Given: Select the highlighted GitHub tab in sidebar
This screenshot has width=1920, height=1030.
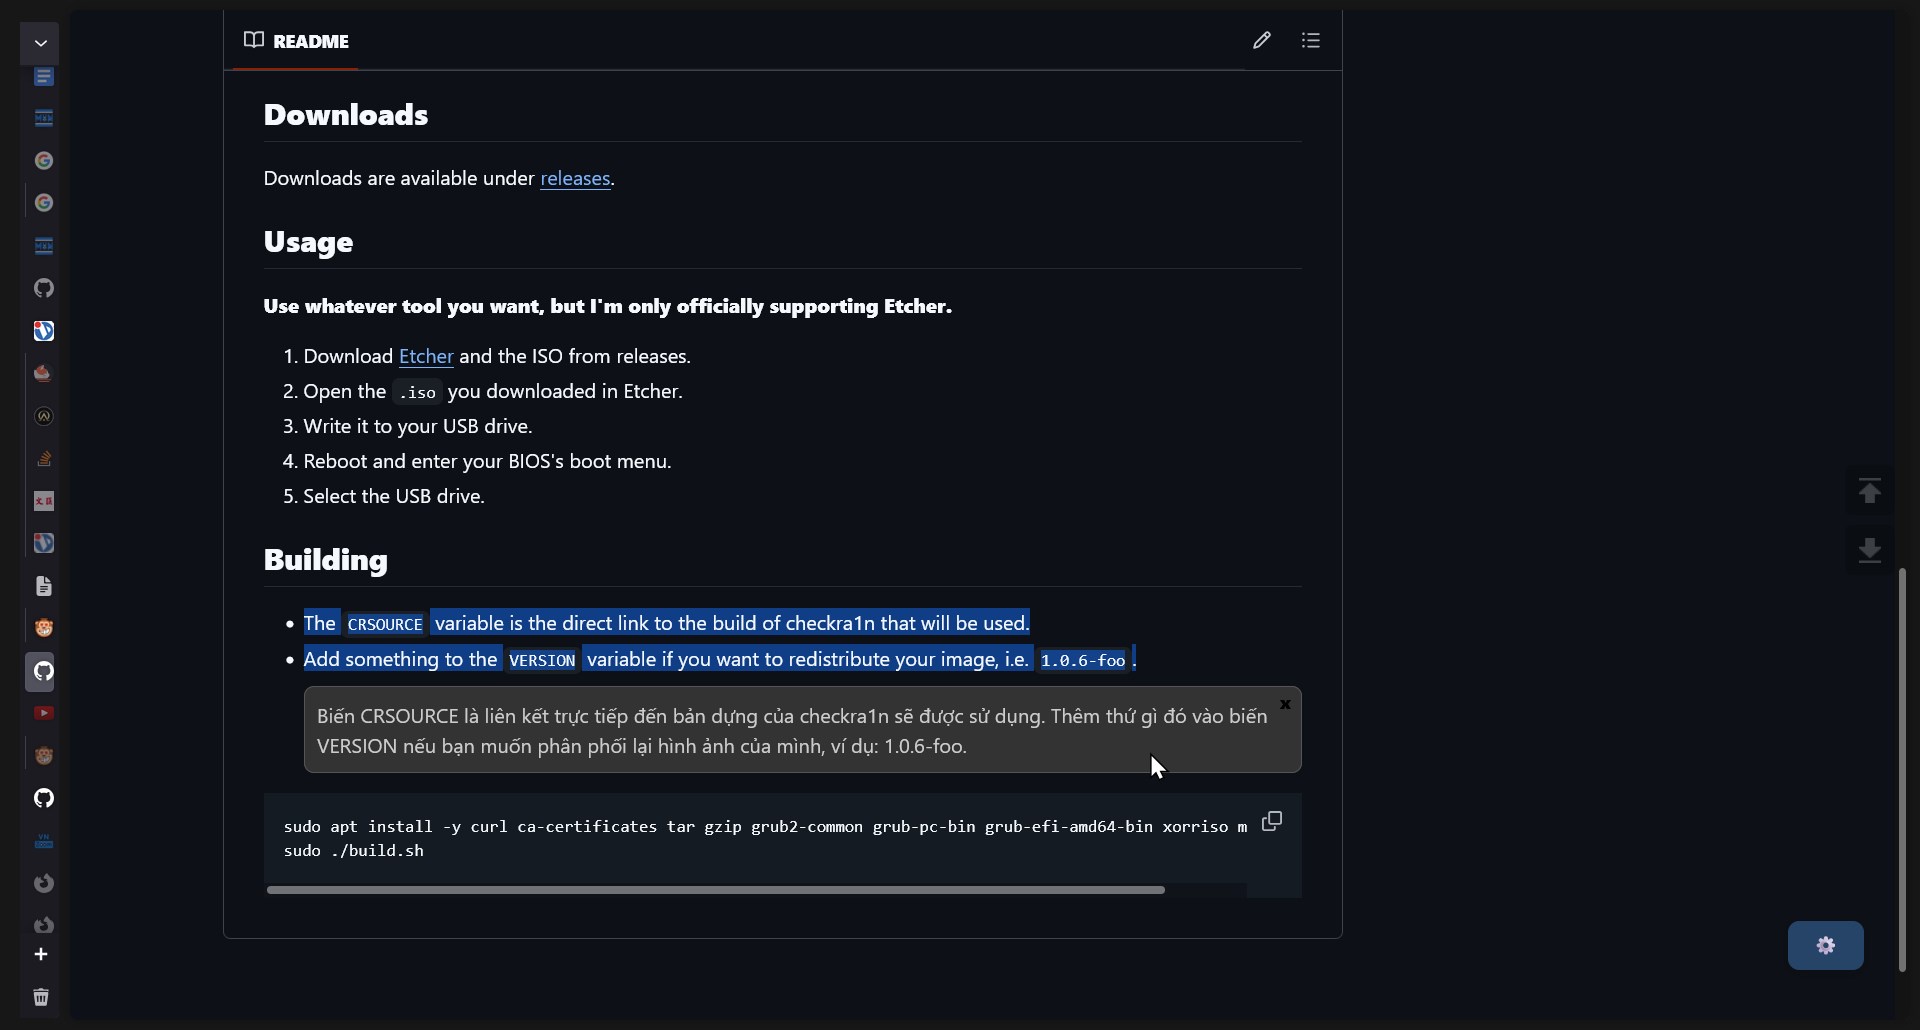Looking at the screenshot, I should click(44, 671).
